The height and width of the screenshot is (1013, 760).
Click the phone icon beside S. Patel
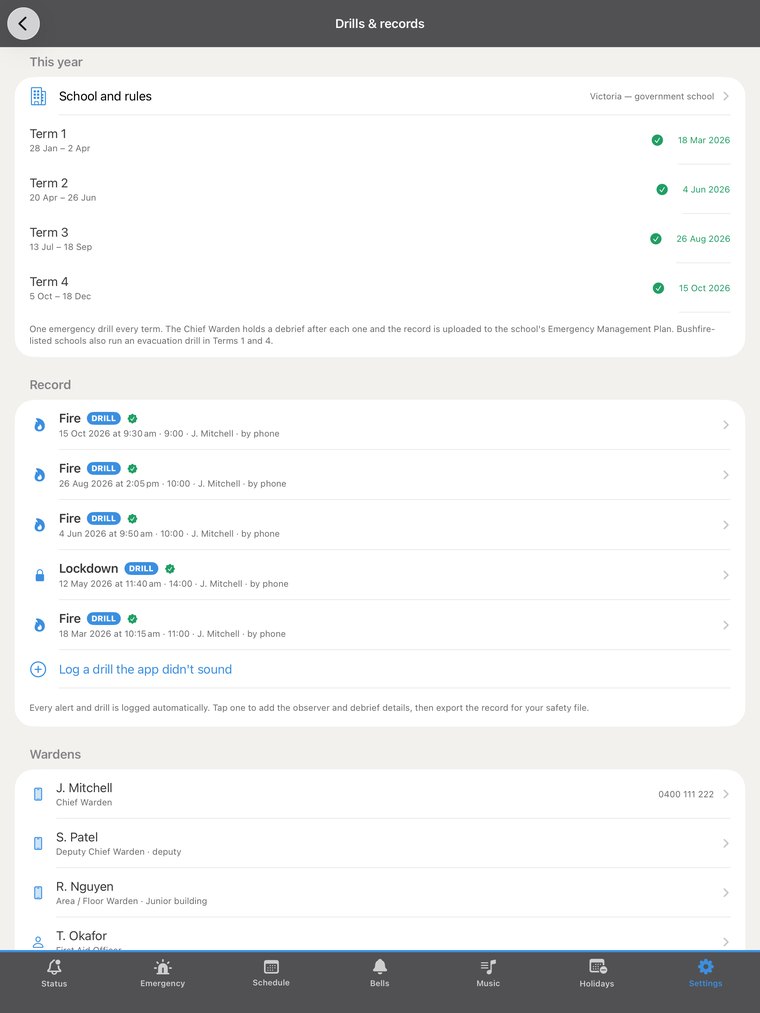[x=38, y=843]
